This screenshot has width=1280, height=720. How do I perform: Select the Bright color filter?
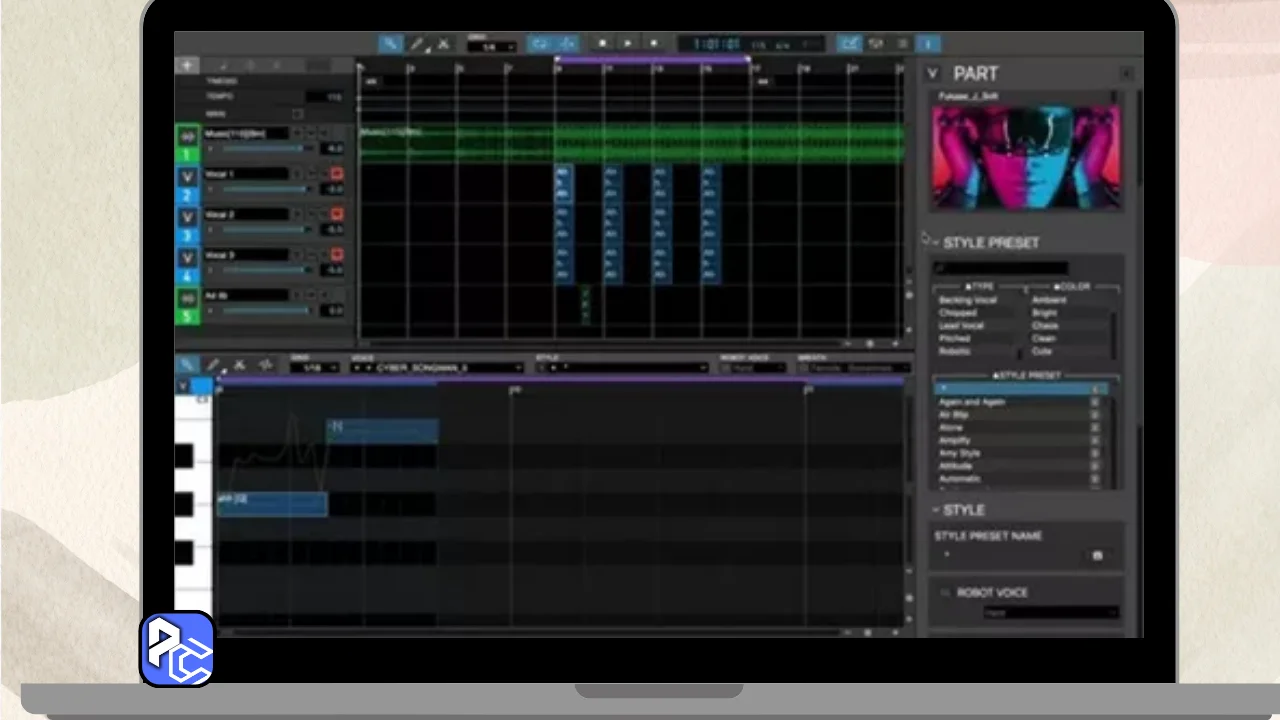tap(1045, 313)
